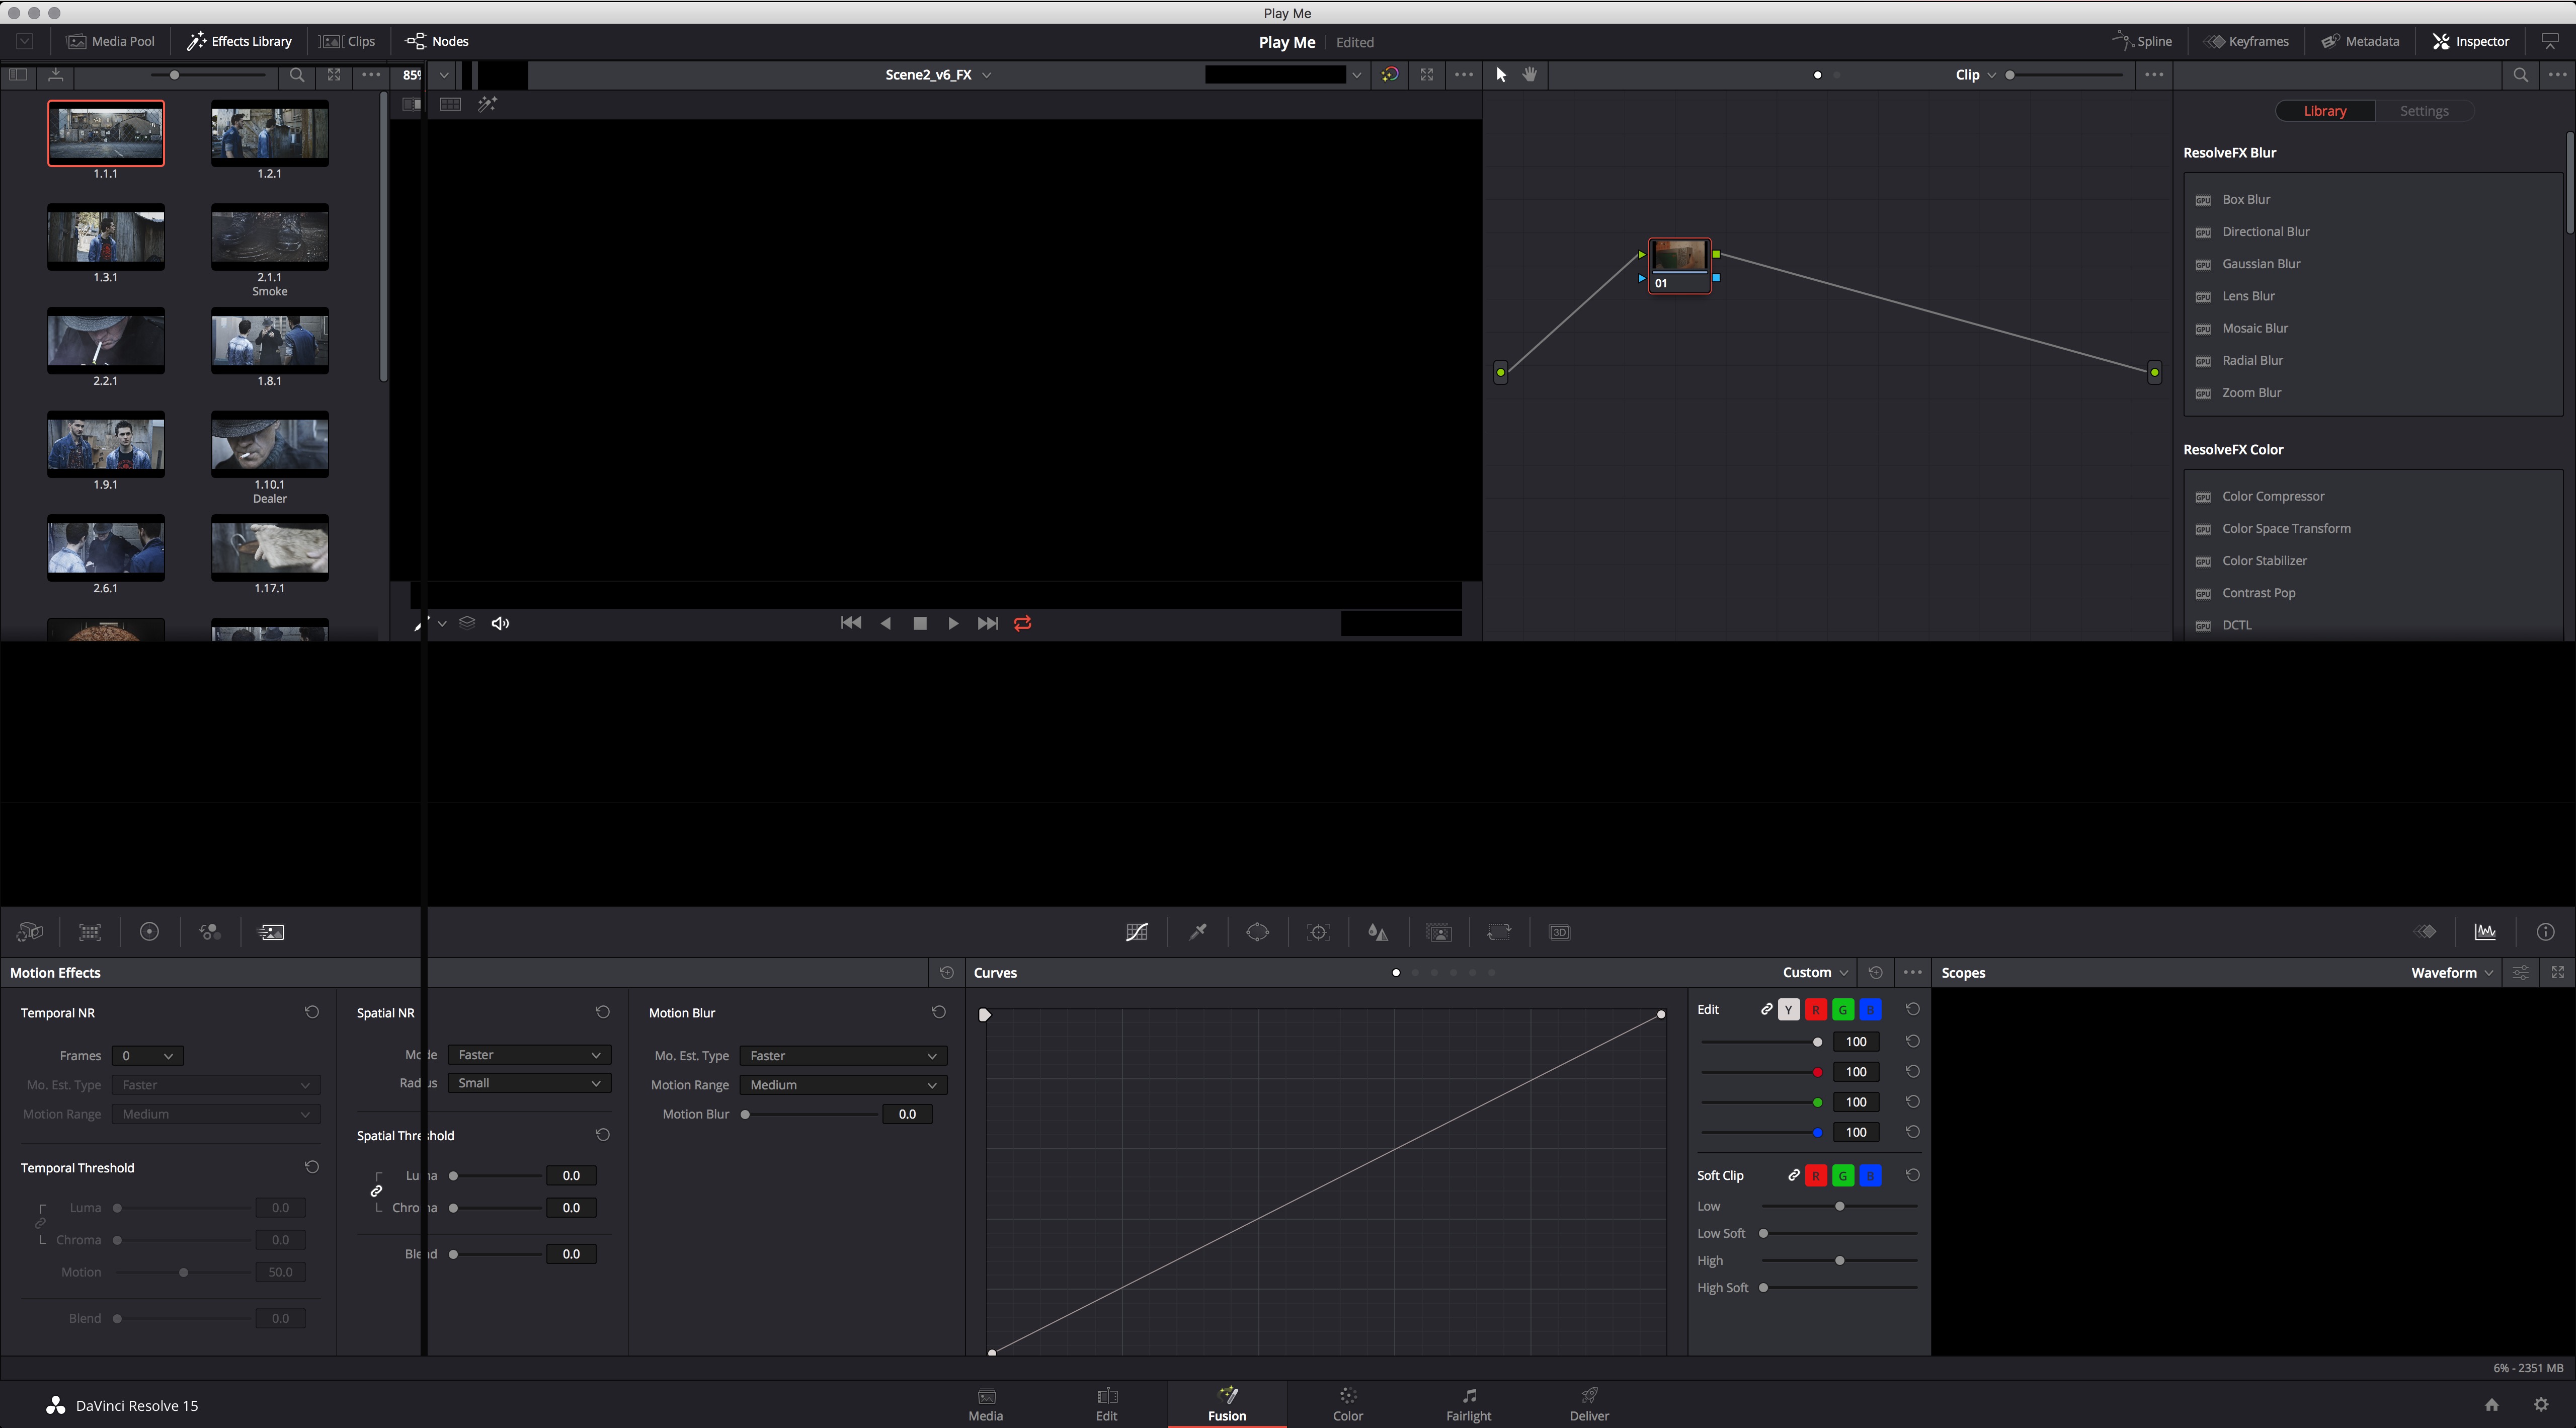Open Motion Blur Mo. Est. Type dropdown
Screen dimensions: 2576x1428
tap(843, 1056)
